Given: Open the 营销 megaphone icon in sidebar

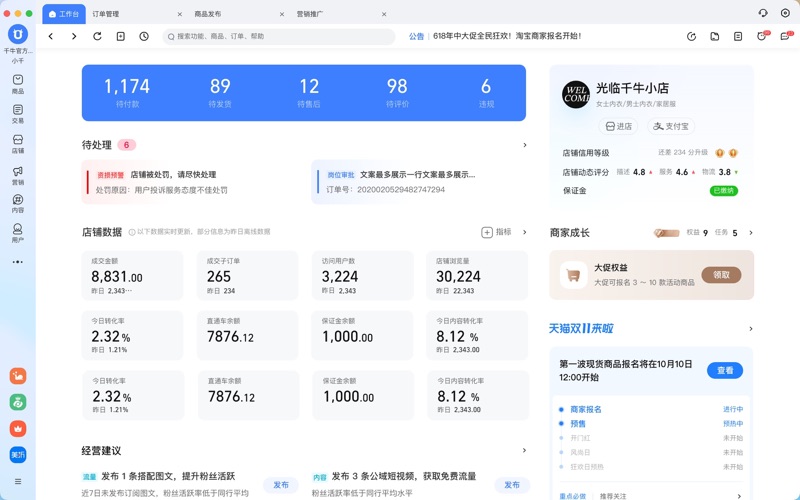Looking at the screenshot, I should click(x=18, y=175).
